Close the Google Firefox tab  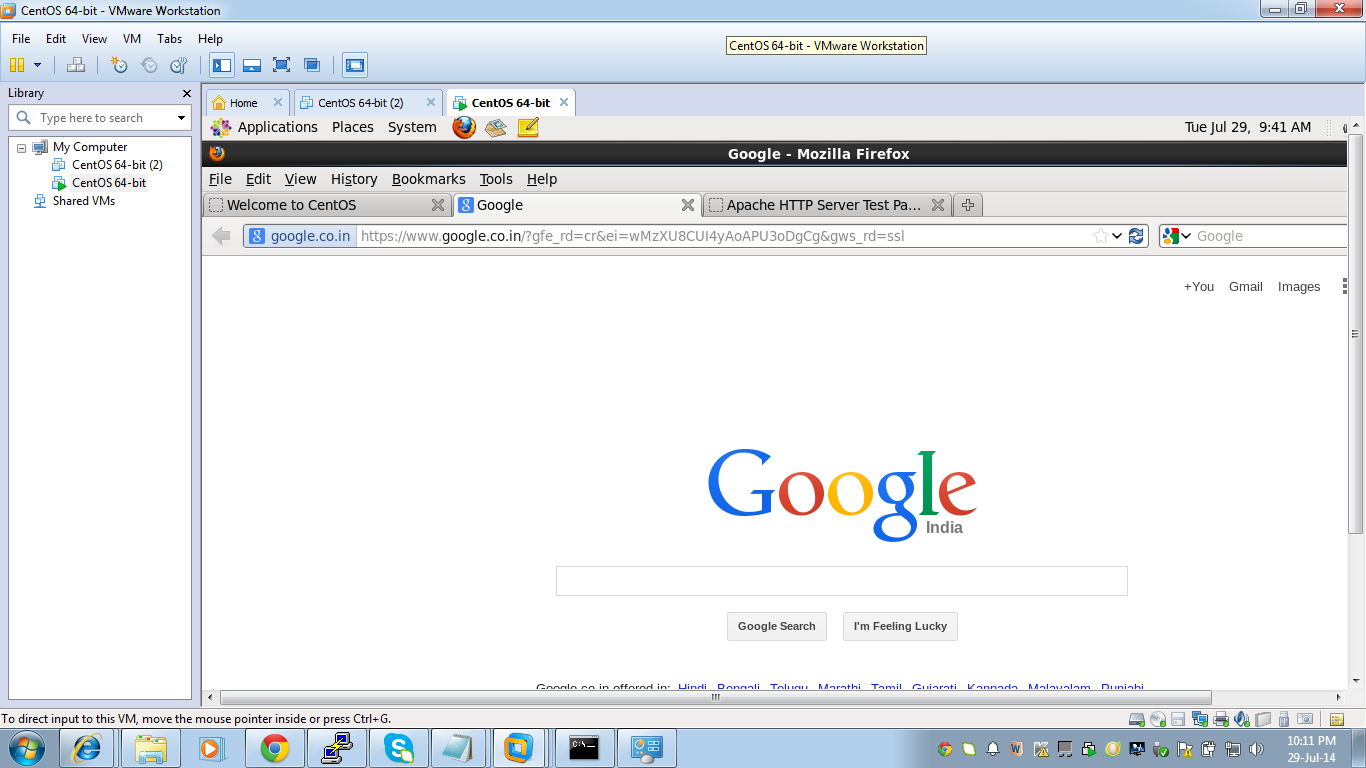687,205
